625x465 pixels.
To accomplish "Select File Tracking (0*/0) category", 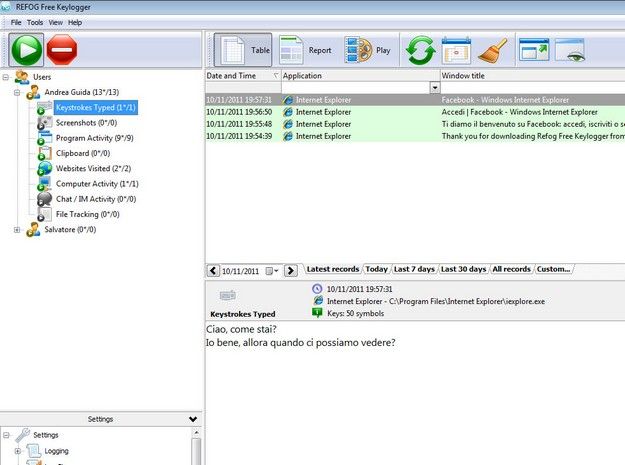I will click(88, 214).
